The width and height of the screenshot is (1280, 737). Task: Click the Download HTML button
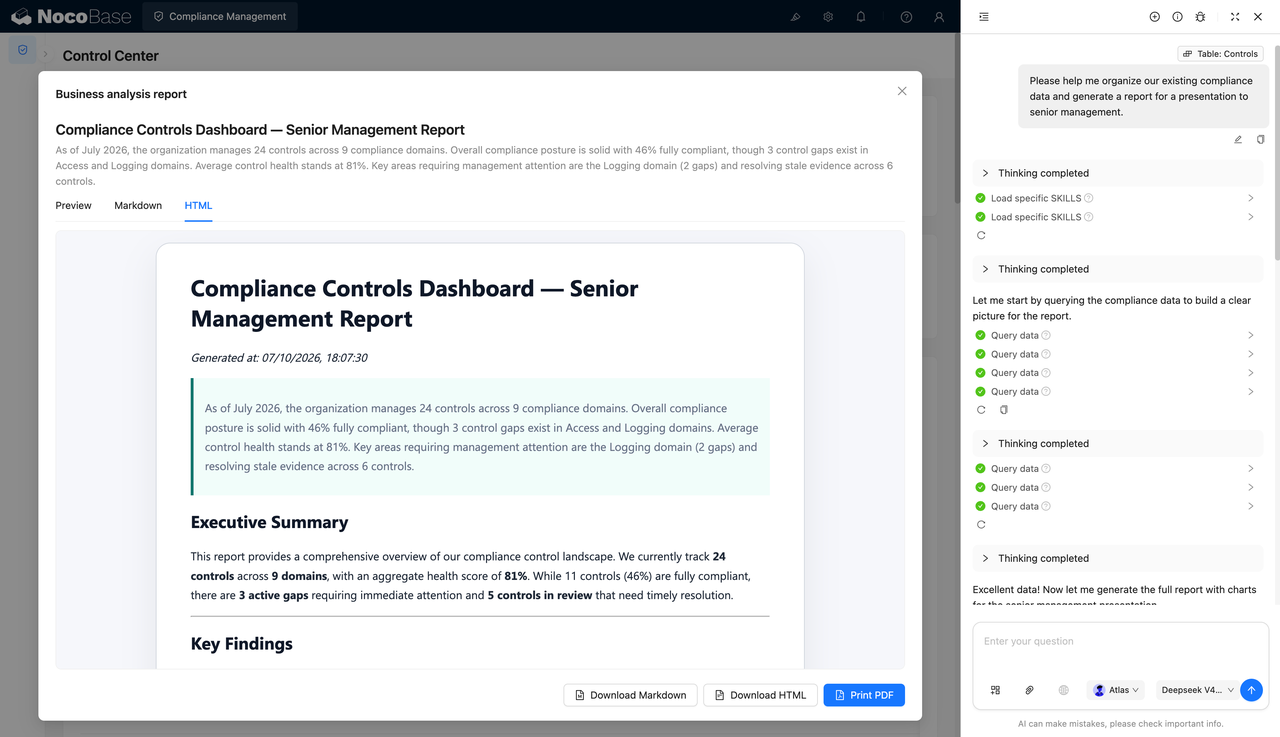(x=760, y=695)
